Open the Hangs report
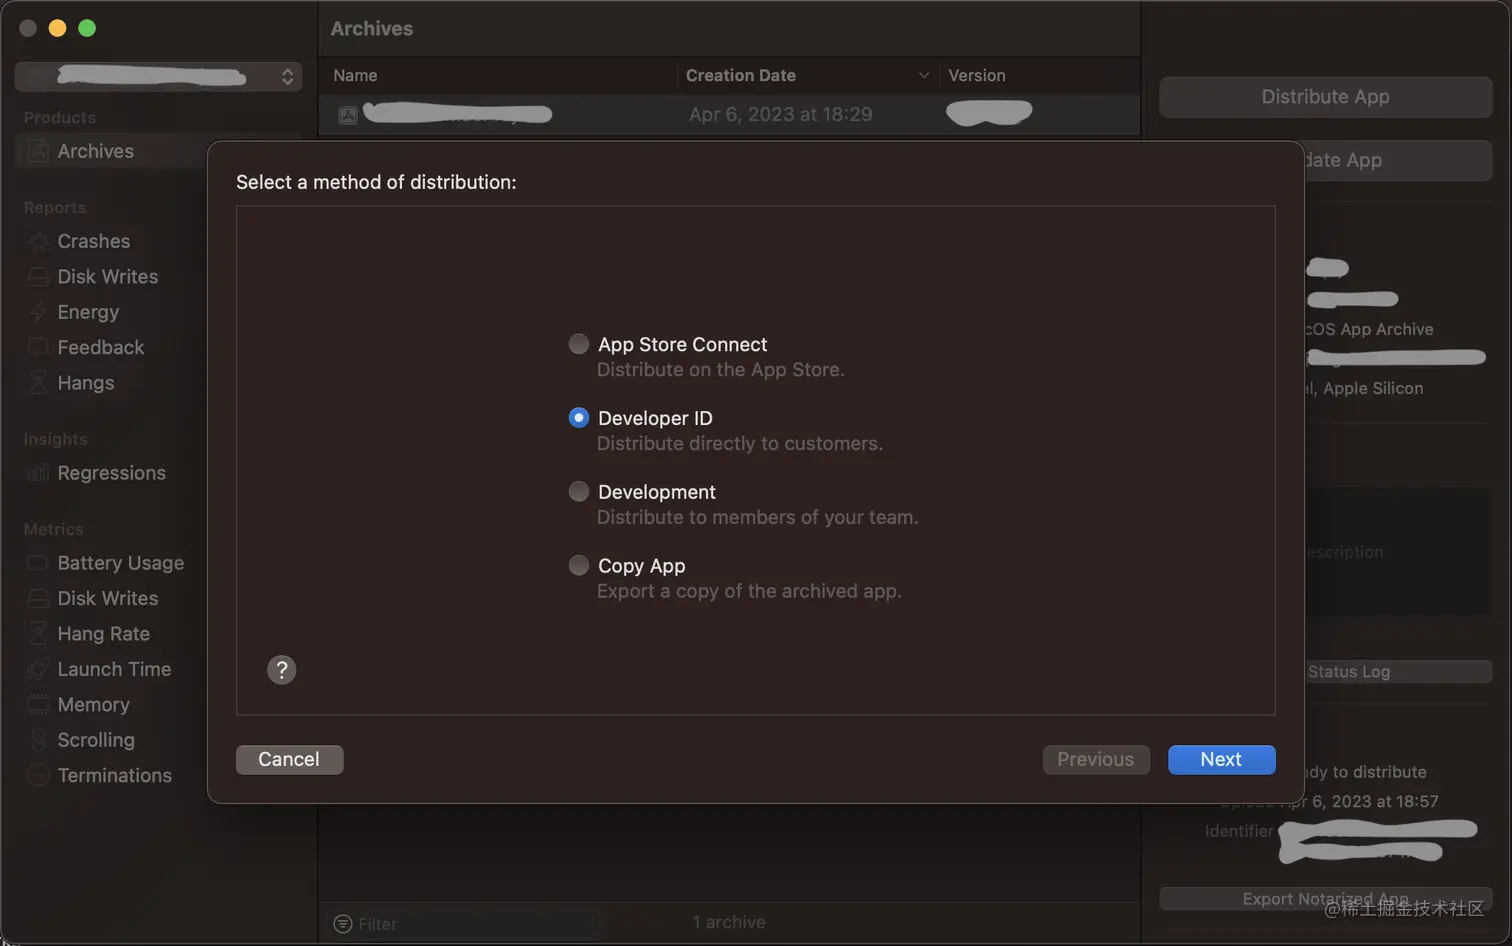Viewport: 1512px width, 946px height. (x=86, y=383)
